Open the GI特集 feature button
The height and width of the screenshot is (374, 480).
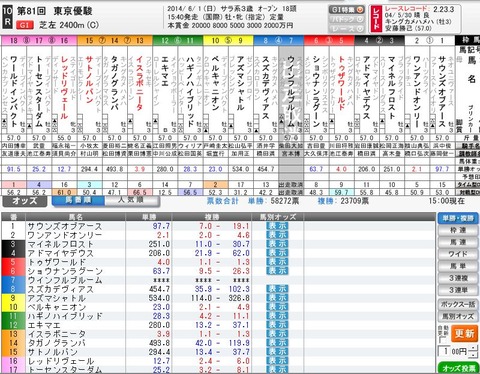(347, 10)
